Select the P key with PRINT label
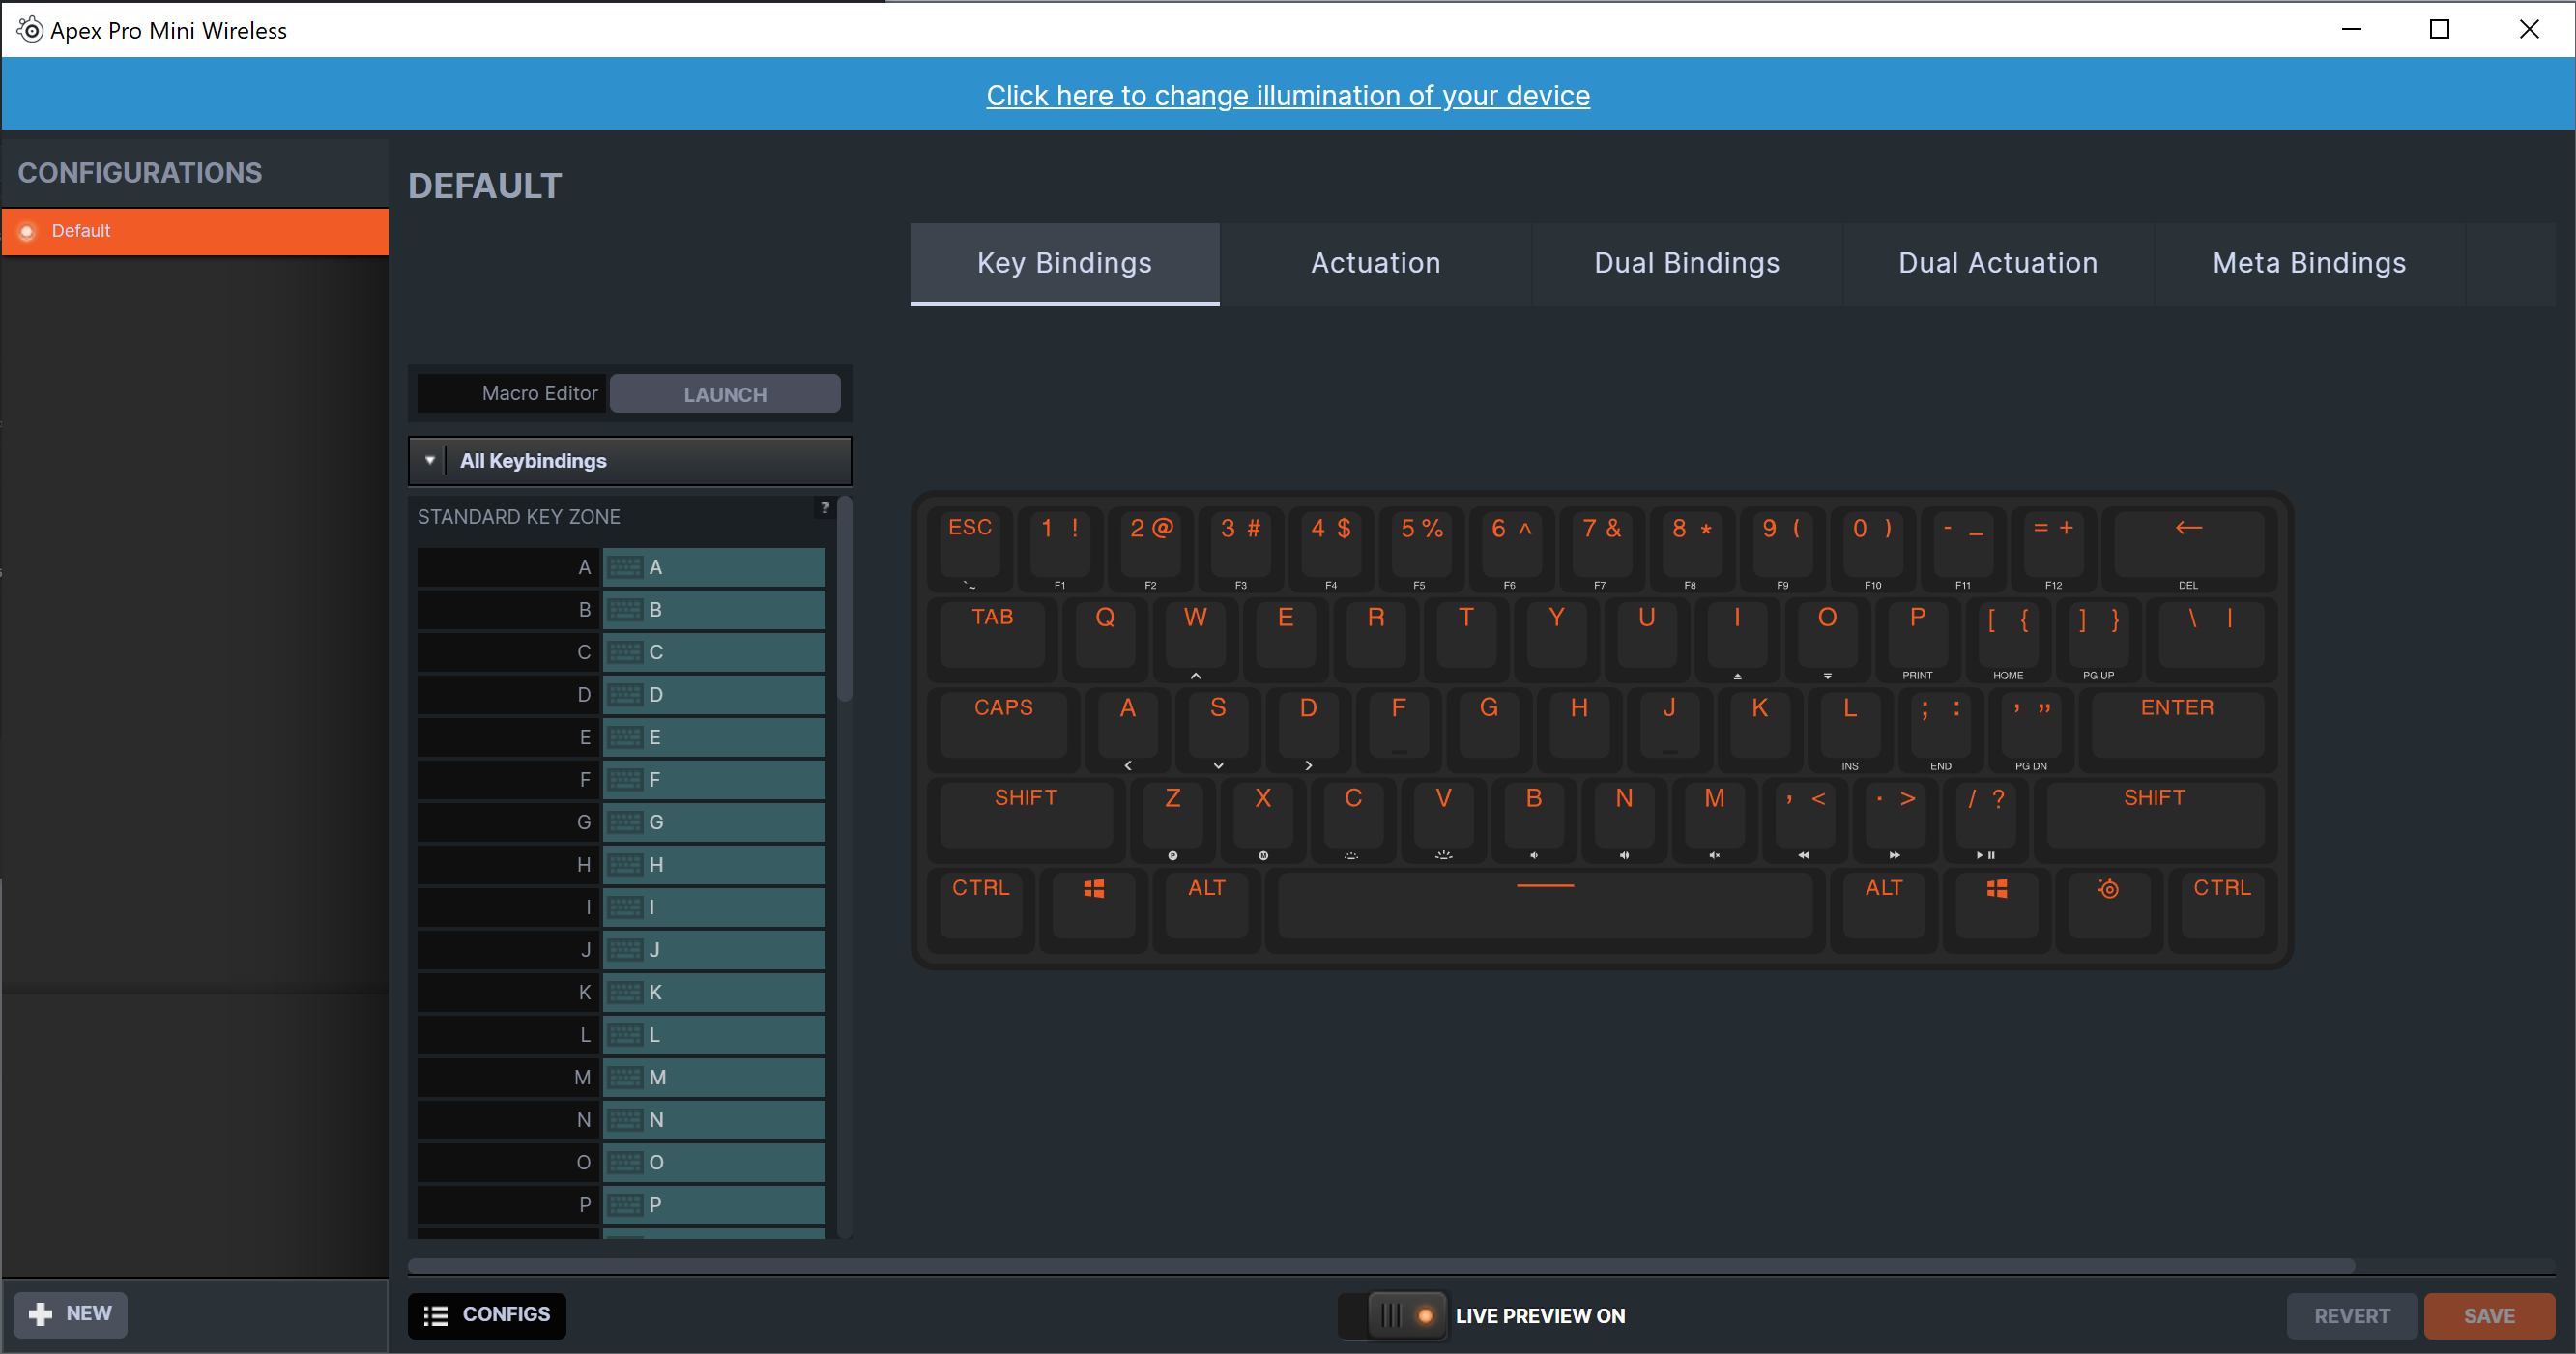 pyautogui.click(x=1917, y=638)
